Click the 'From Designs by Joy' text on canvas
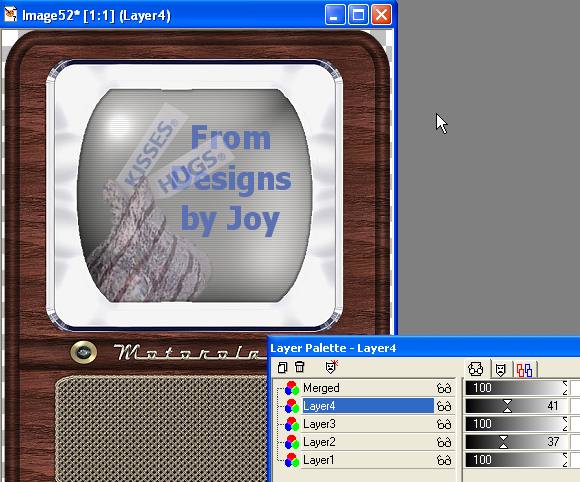The width and height of the screenshot is (580, 482). (x=235, y=180)
